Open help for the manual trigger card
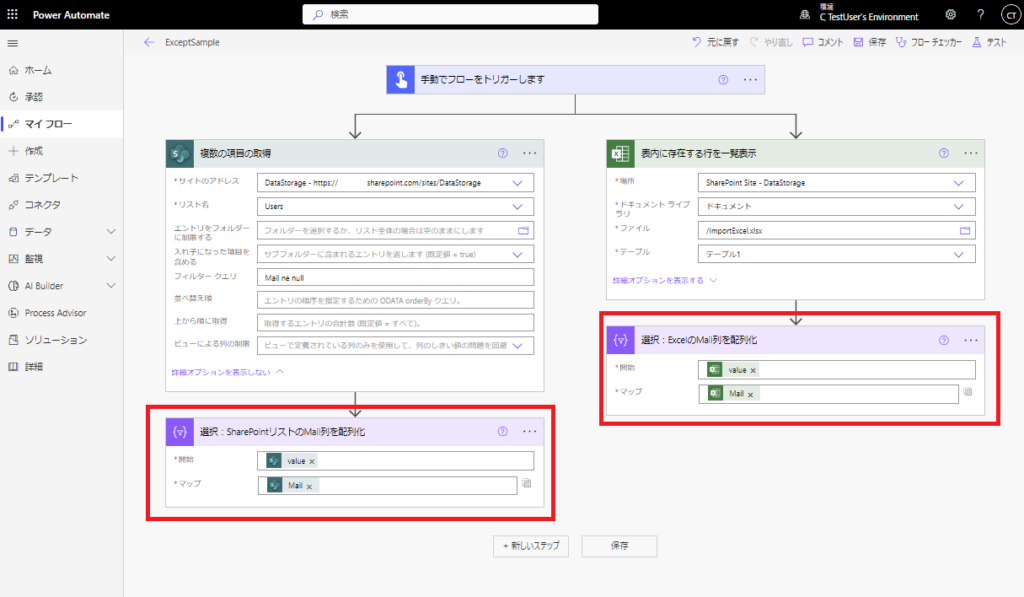The height and width of the screenshot is (597, 1024). [723, 80]
